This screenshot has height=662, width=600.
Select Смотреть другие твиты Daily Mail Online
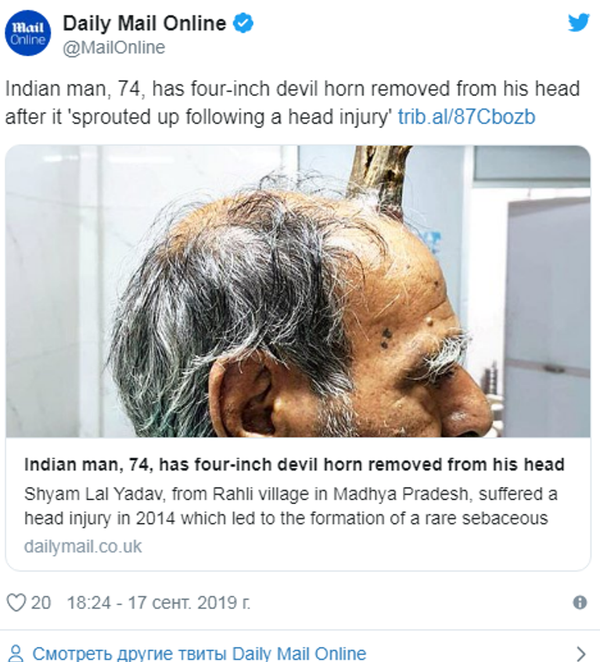199,653
